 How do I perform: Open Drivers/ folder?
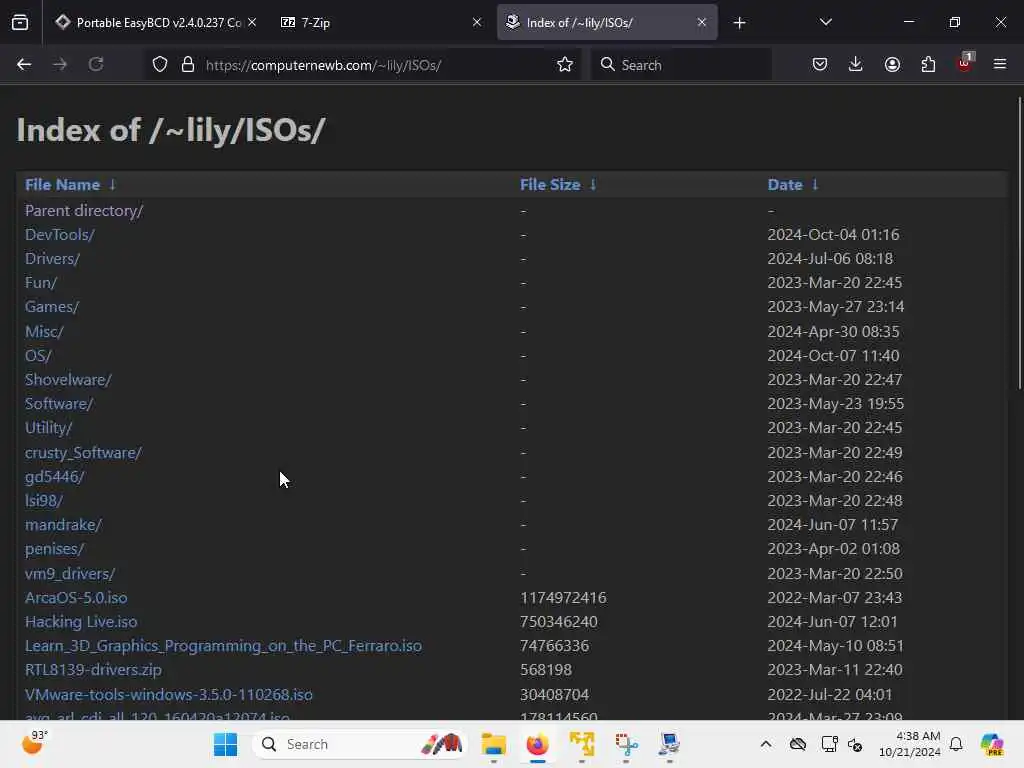[x=52, y=259]
